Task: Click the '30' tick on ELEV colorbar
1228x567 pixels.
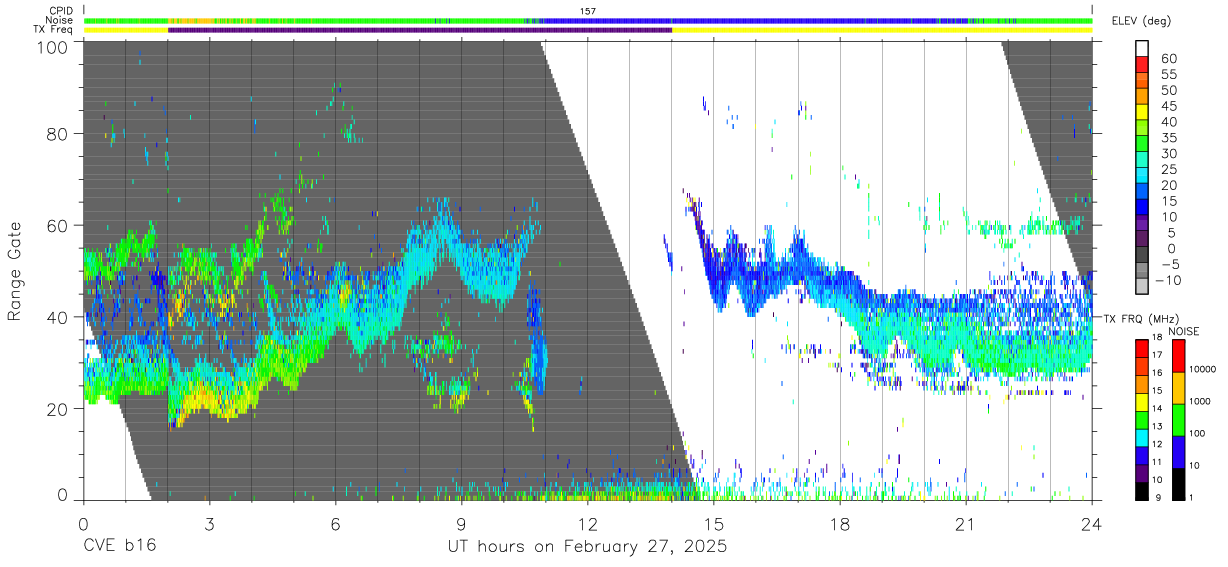Action: click(1168, 154)
